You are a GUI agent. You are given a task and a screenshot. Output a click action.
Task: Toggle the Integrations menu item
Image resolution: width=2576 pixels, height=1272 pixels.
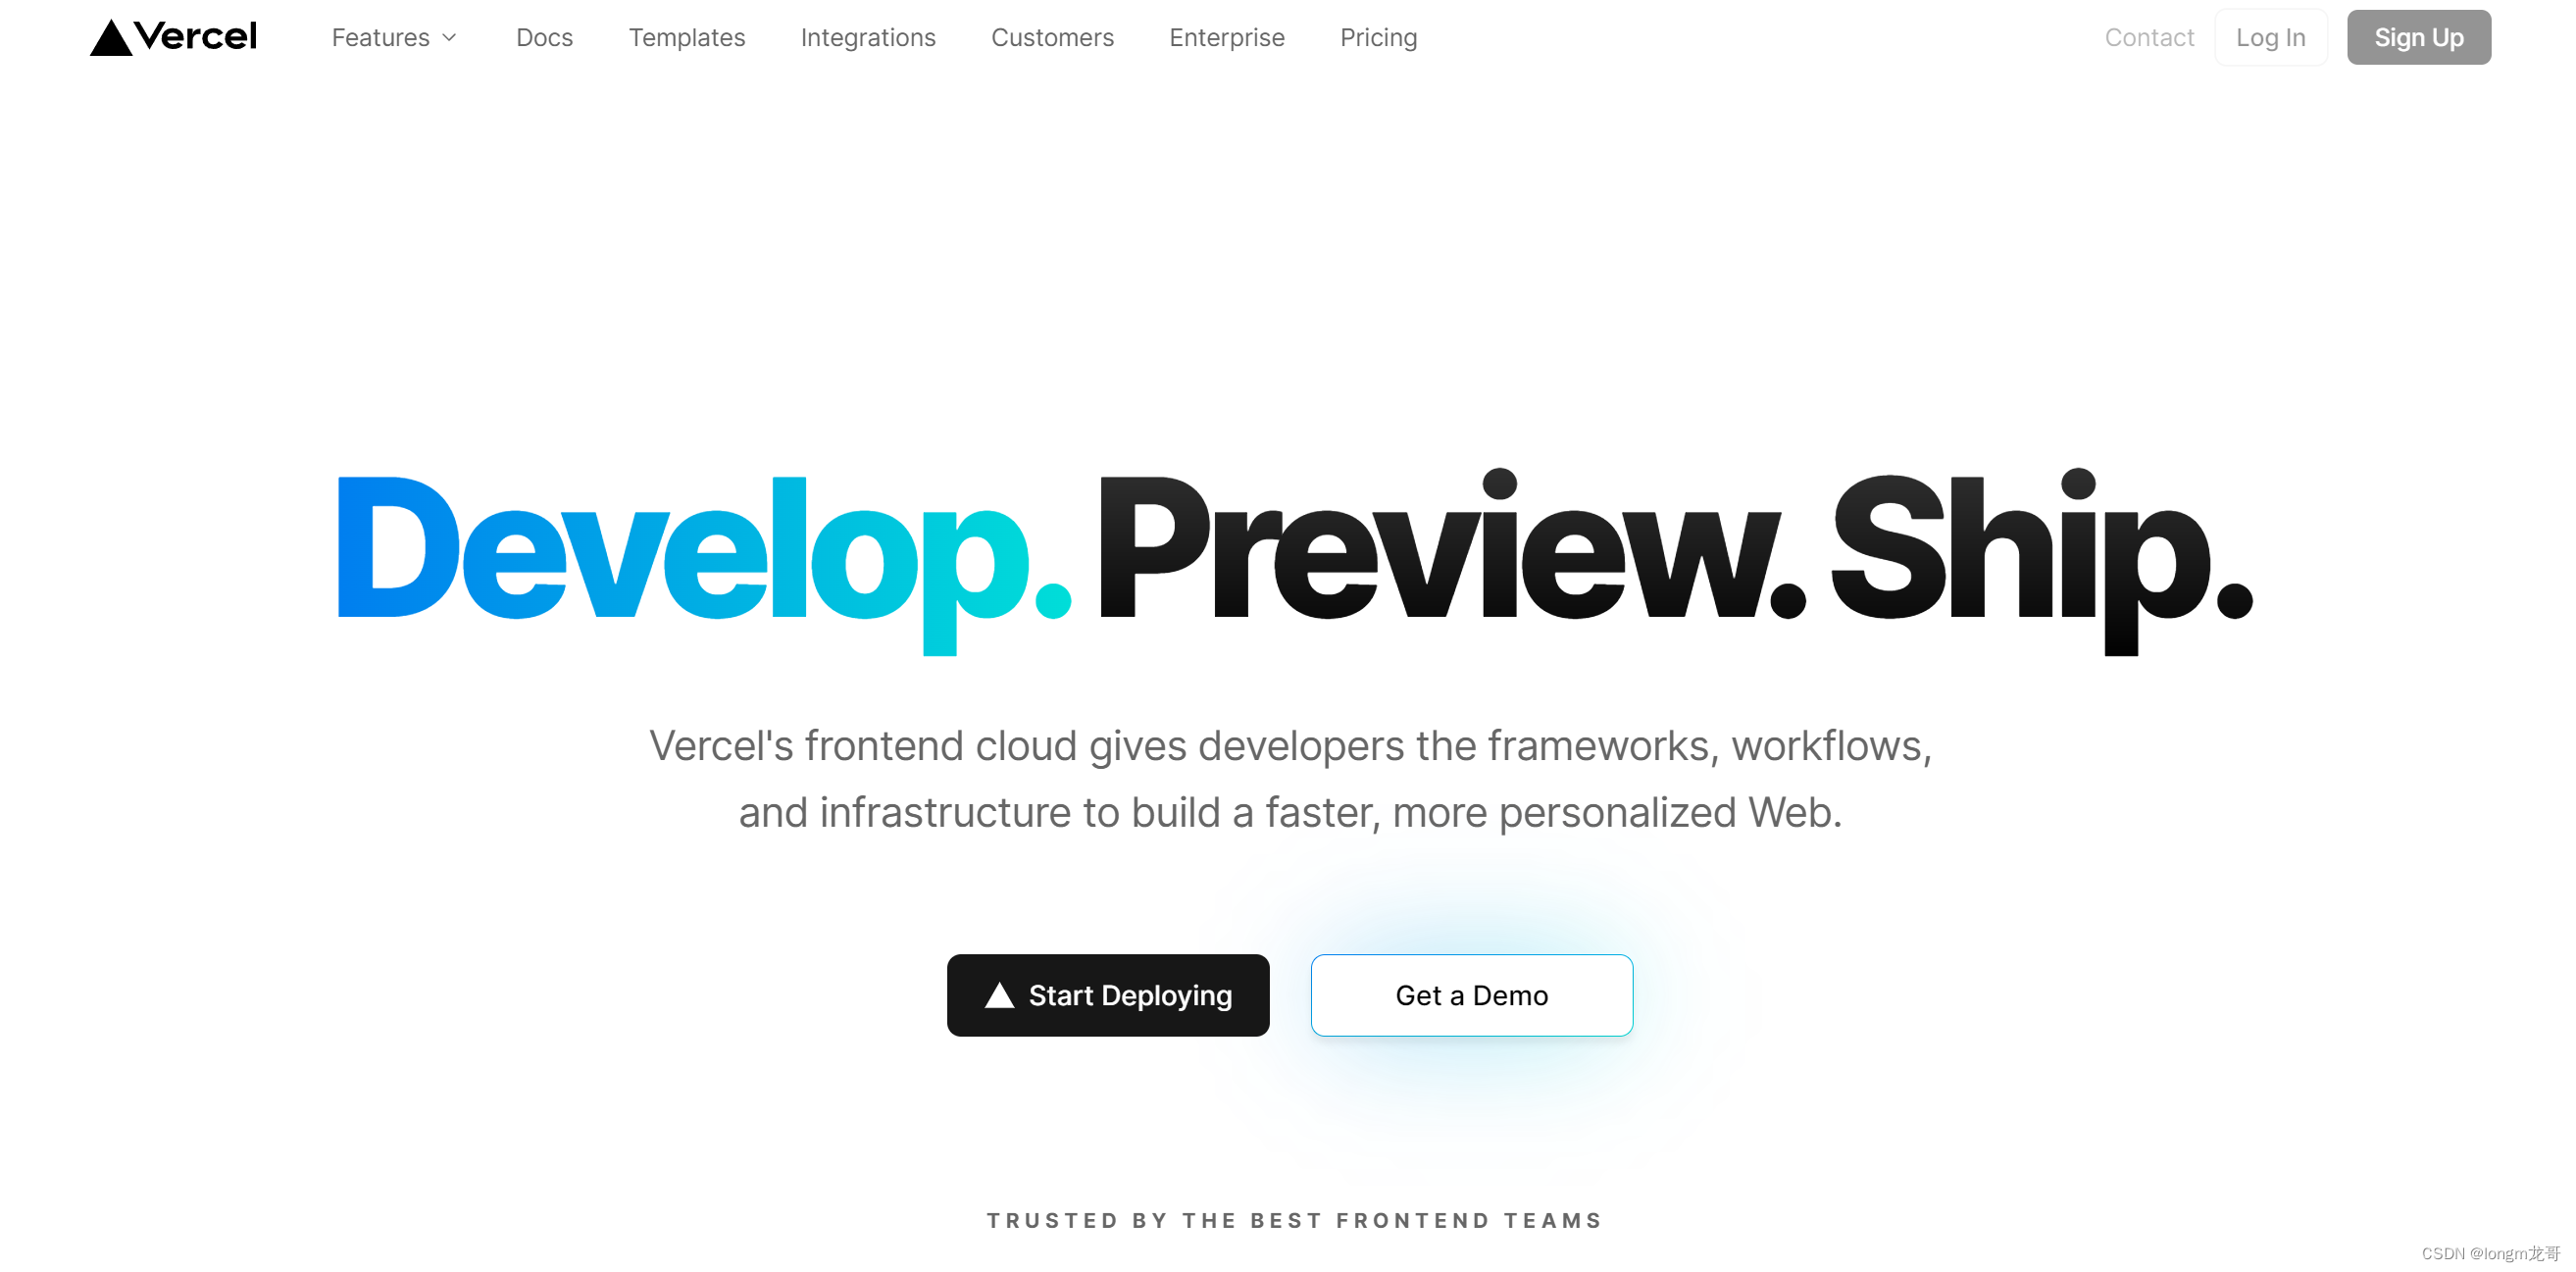pos(866,36)
